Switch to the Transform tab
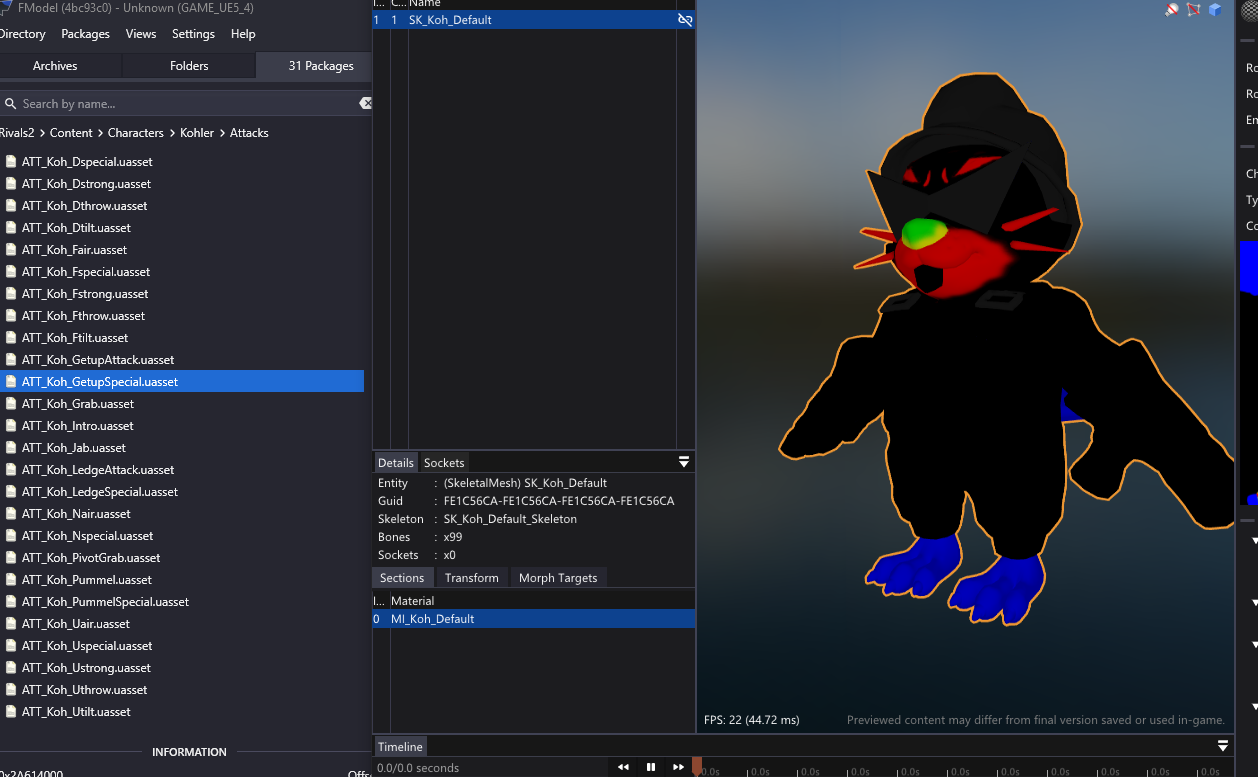1258x777 pixels. [x=472, y=578]
